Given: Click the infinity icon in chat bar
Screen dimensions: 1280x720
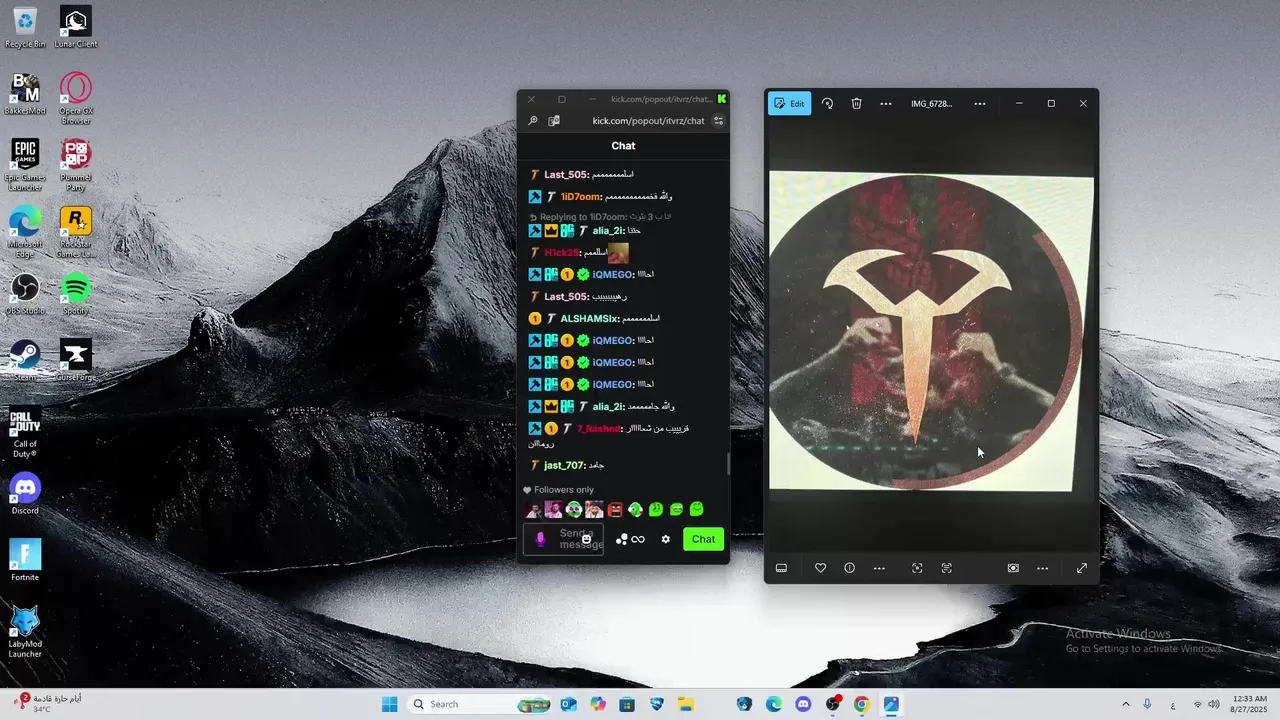Looking at the screenshot, I should tap(638, 539).
